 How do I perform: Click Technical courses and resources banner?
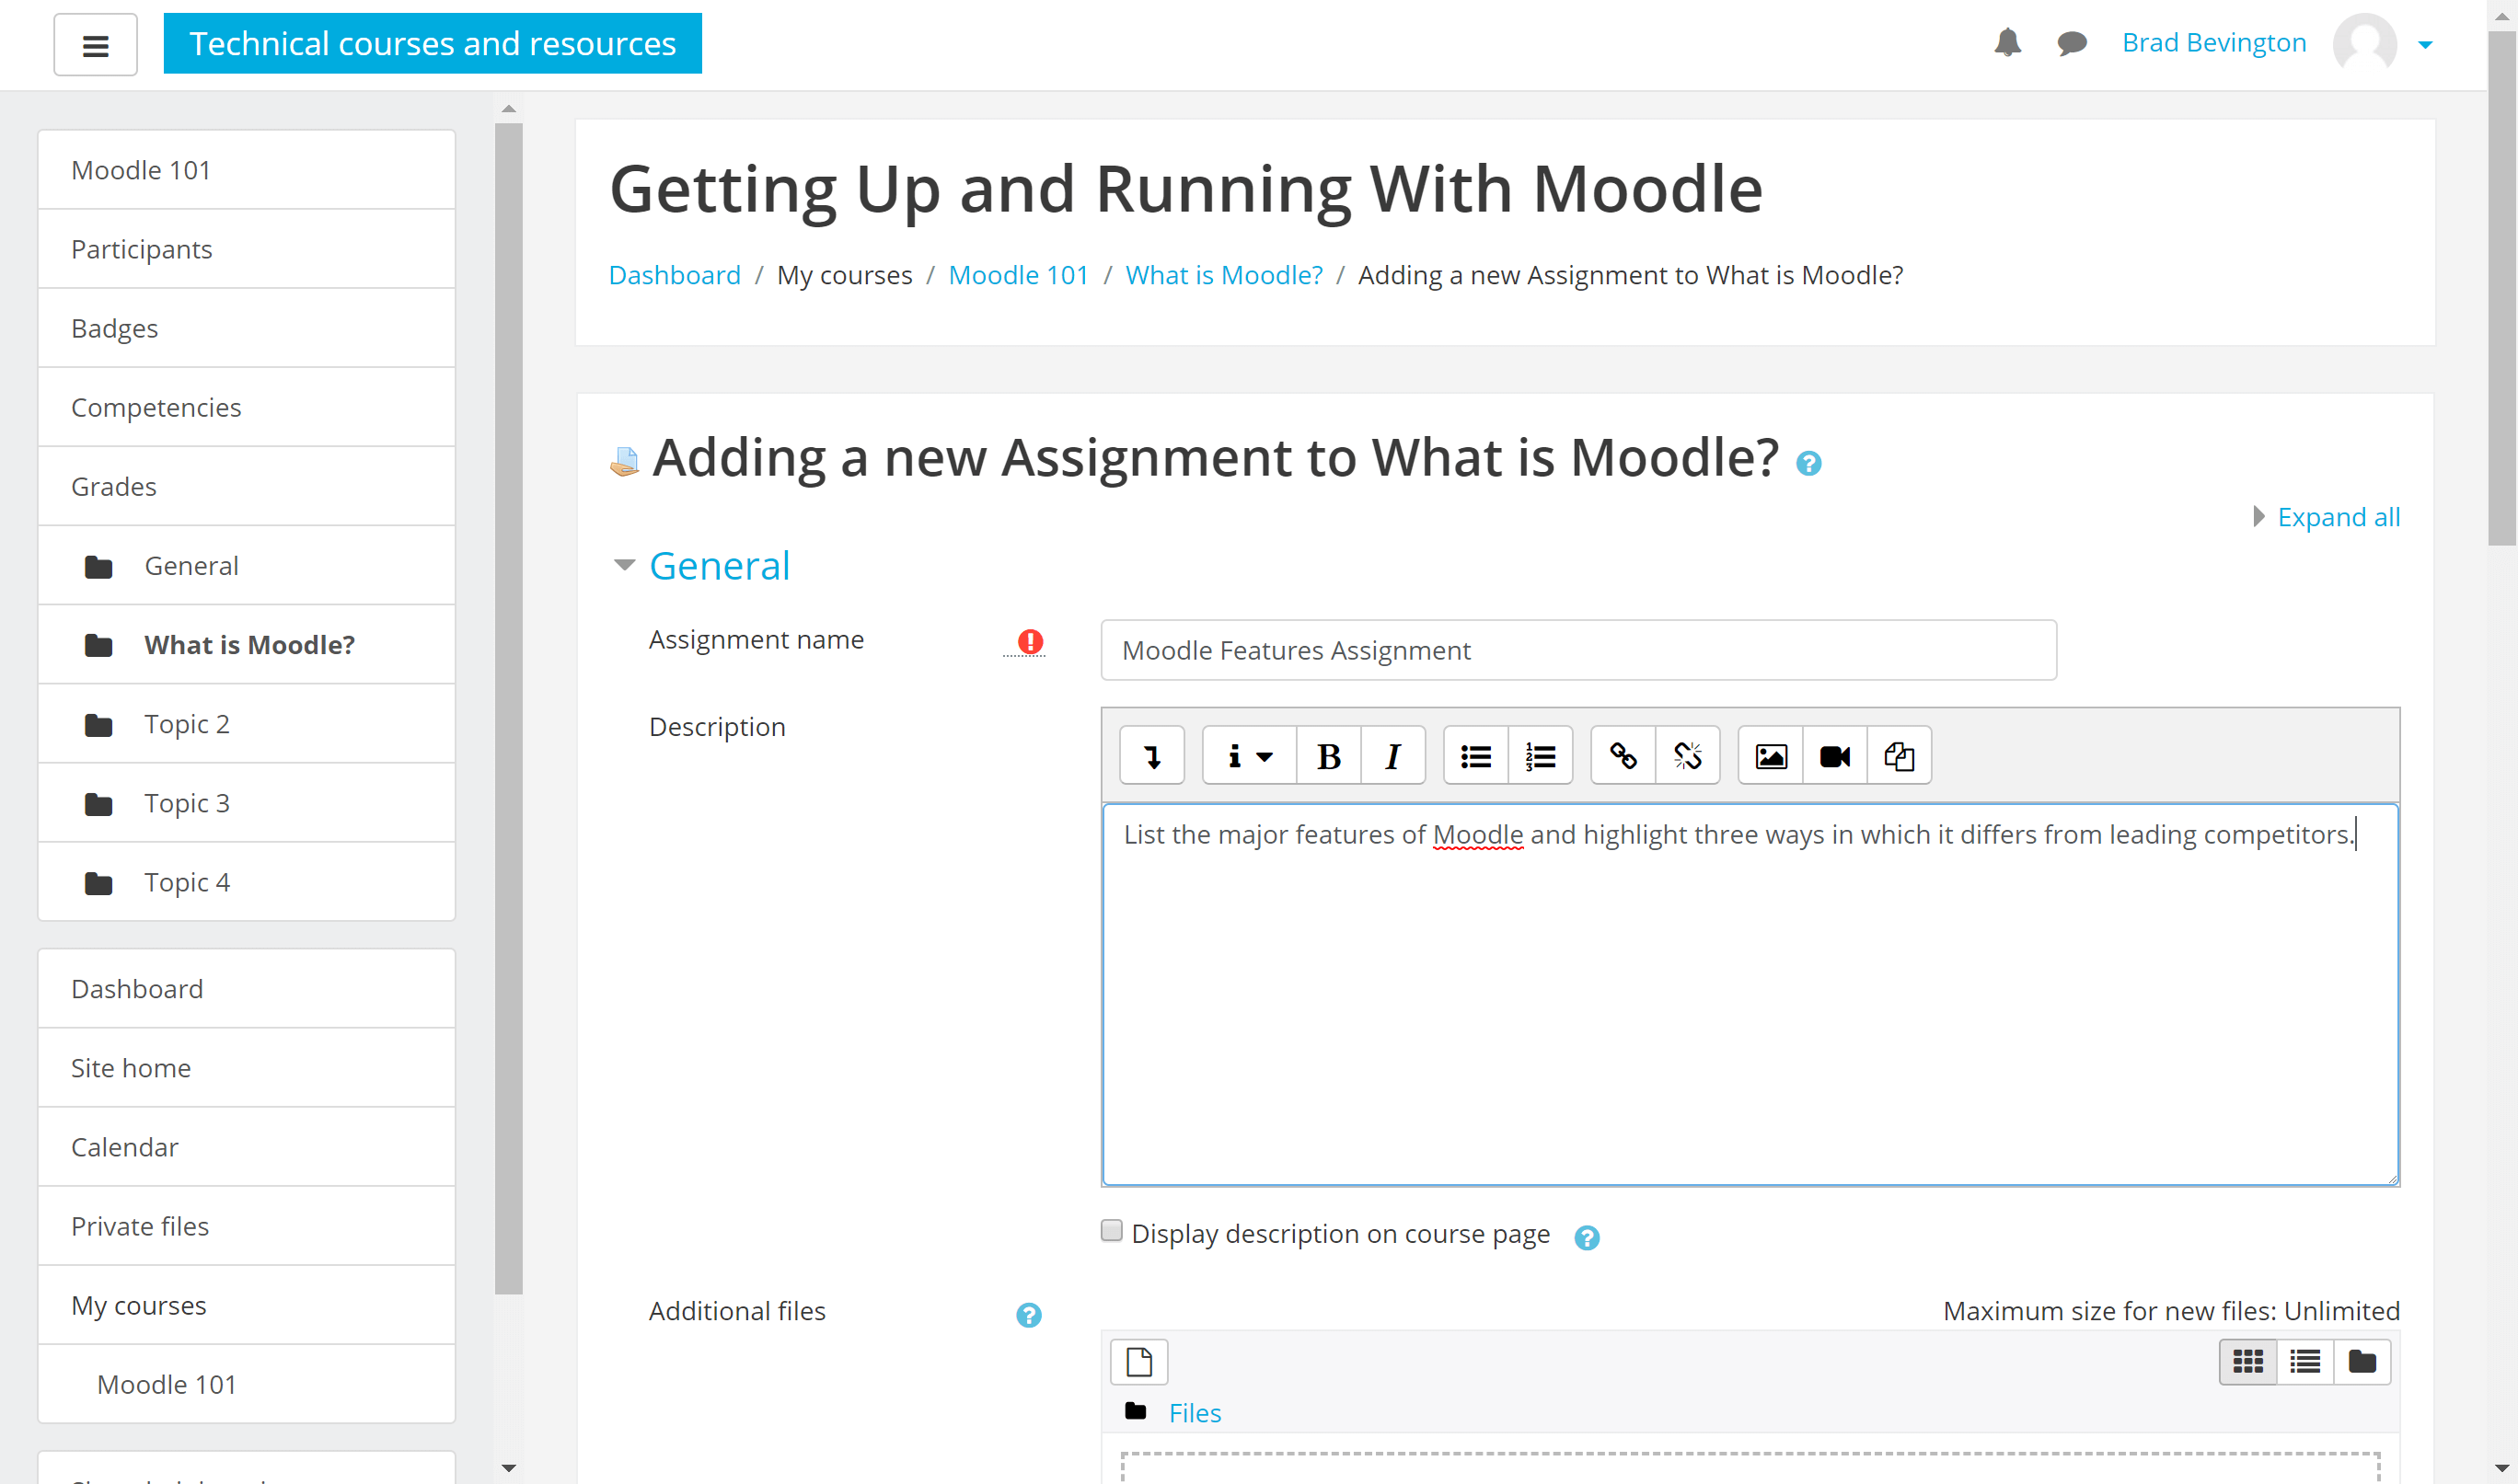(432, 43)
